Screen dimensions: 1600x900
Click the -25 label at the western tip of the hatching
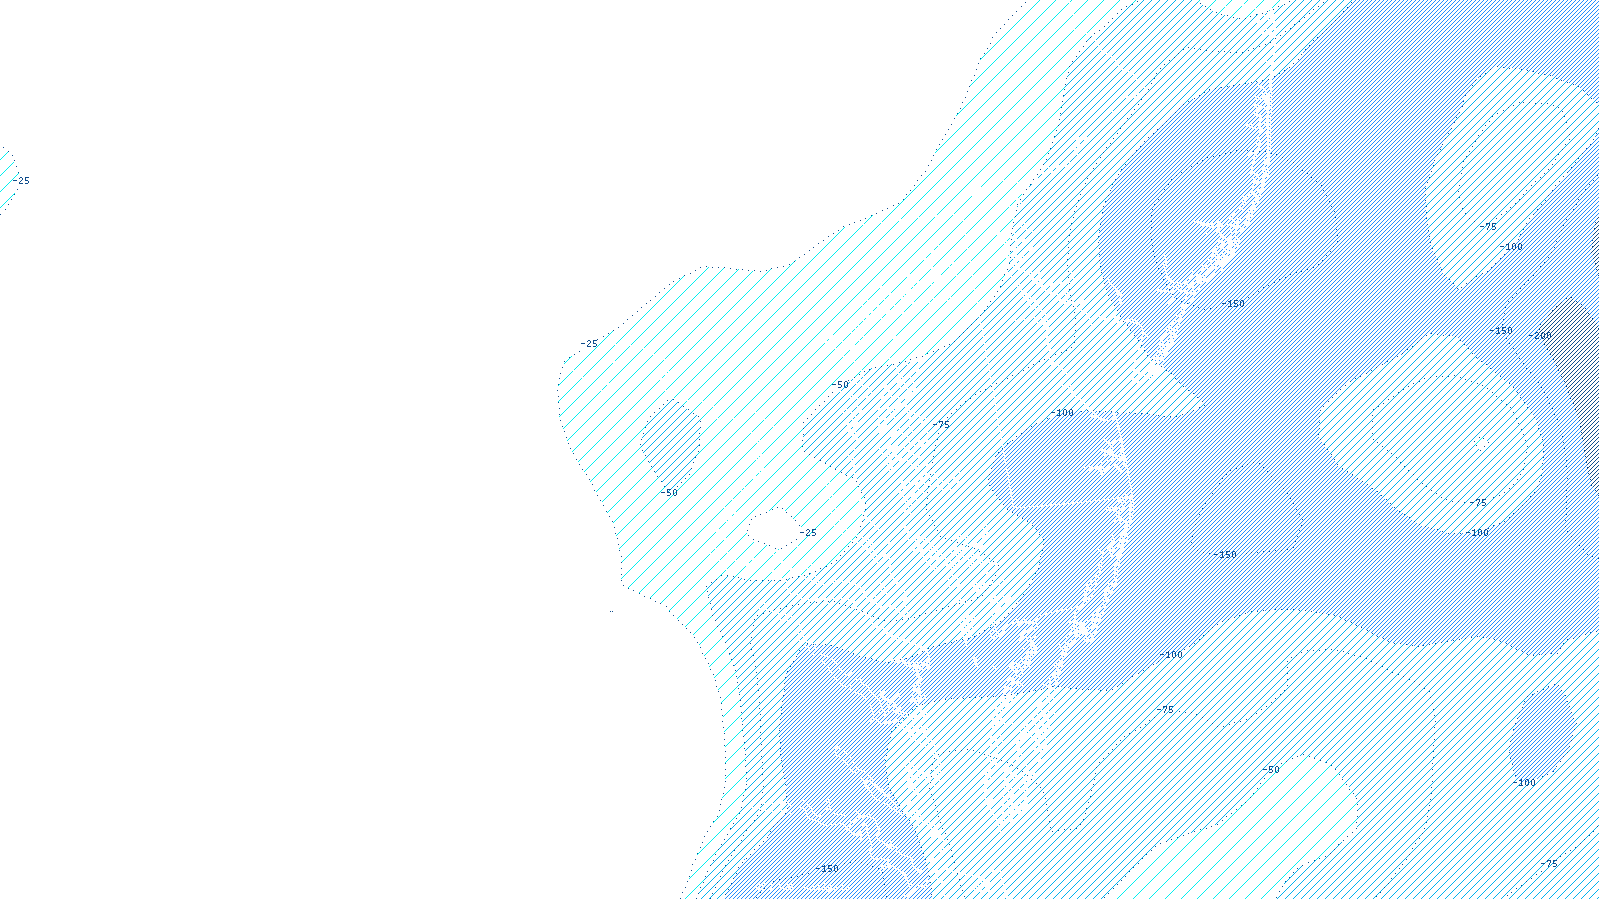[x=589, y=344]
